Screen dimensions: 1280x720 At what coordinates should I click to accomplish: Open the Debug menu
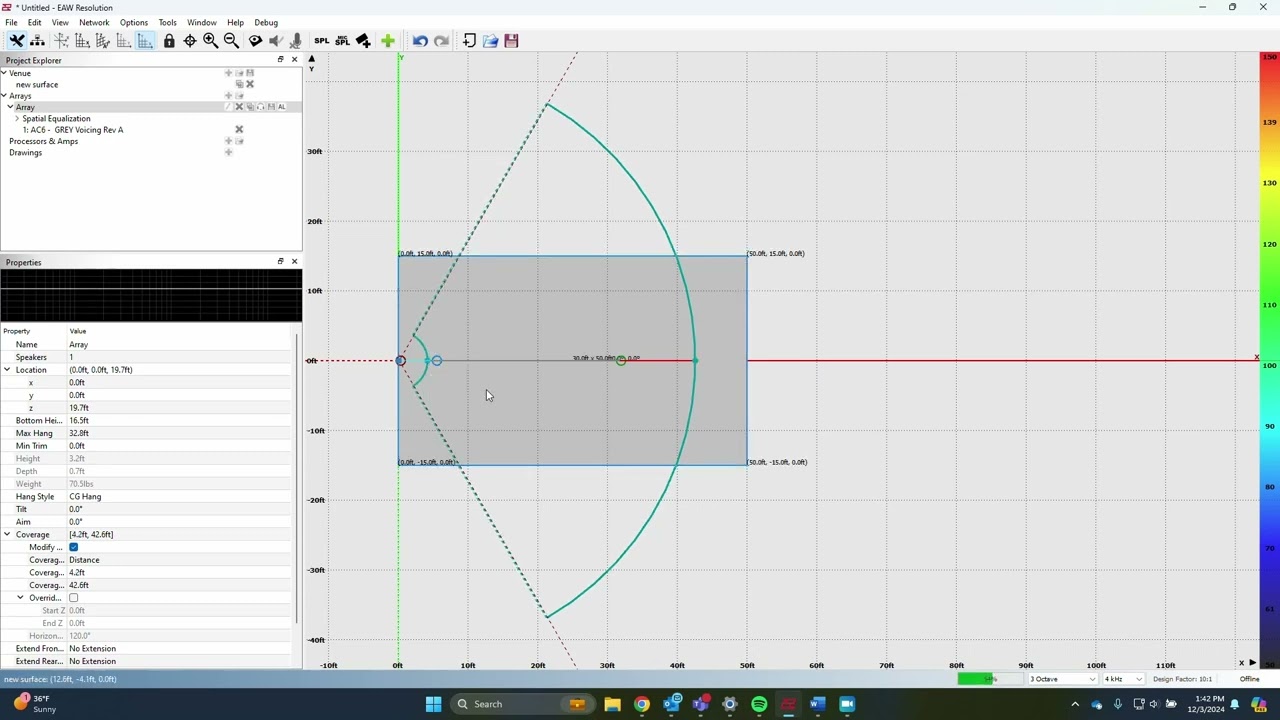pos(266,22)
